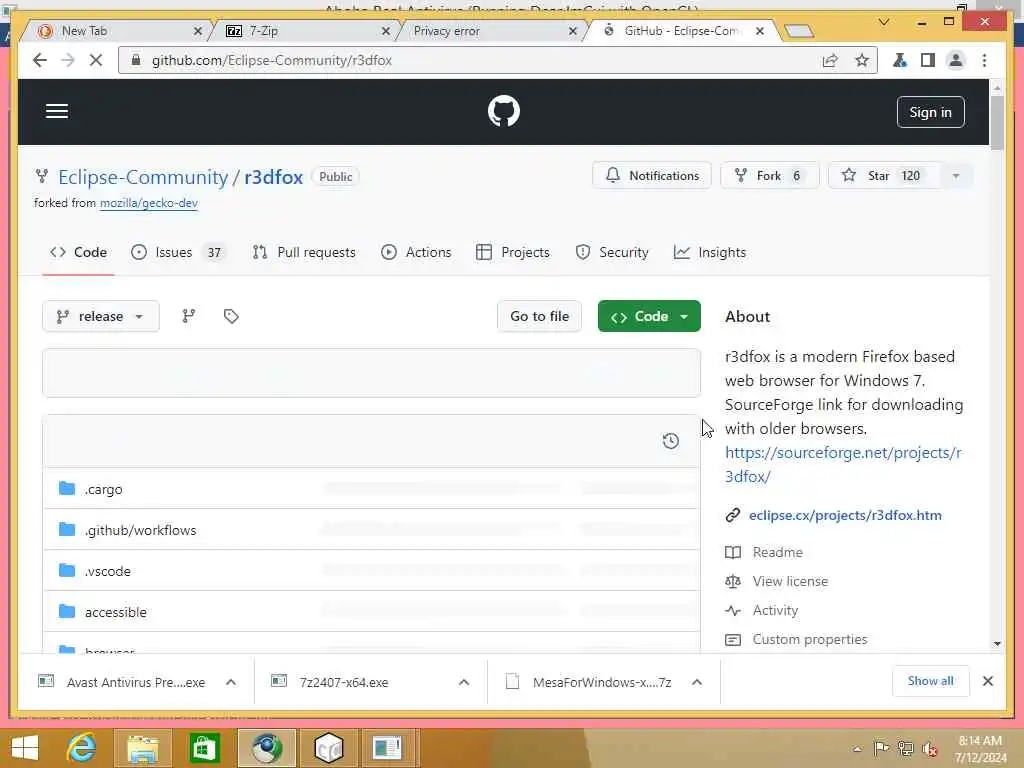Open the Actions tab
Viewport: 1024px width, 768px height.
click(x=416, y=252)
